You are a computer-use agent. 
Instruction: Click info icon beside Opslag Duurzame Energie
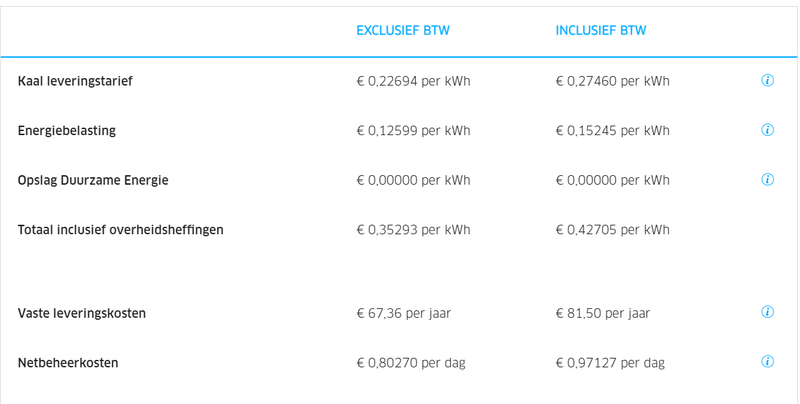coord(767,180)
